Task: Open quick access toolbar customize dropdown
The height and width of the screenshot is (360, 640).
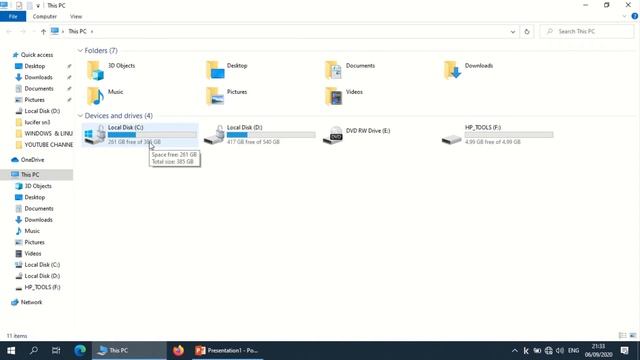Action: click(x=38, y=6)
